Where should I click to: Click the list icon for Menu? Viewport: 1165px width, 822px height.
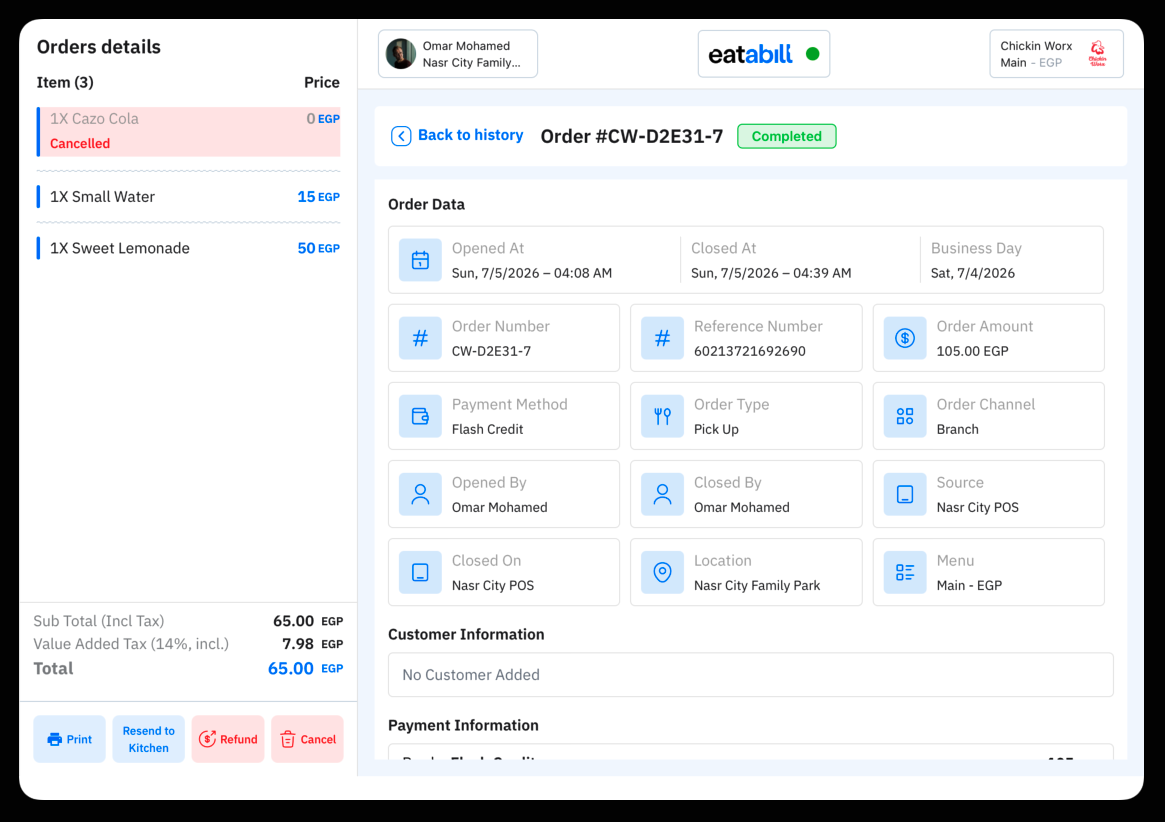904,572
